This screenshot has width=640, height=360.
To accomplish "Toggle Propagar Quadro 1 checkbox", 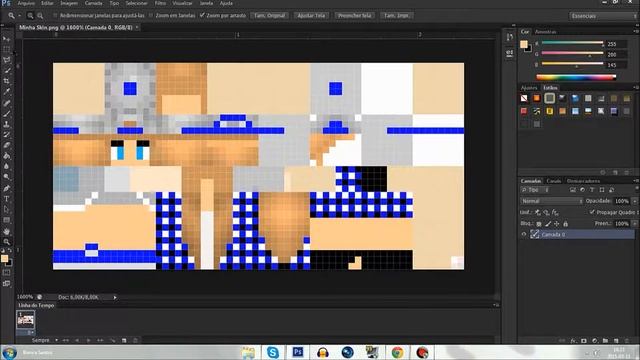I will click(x=592, y=212).
